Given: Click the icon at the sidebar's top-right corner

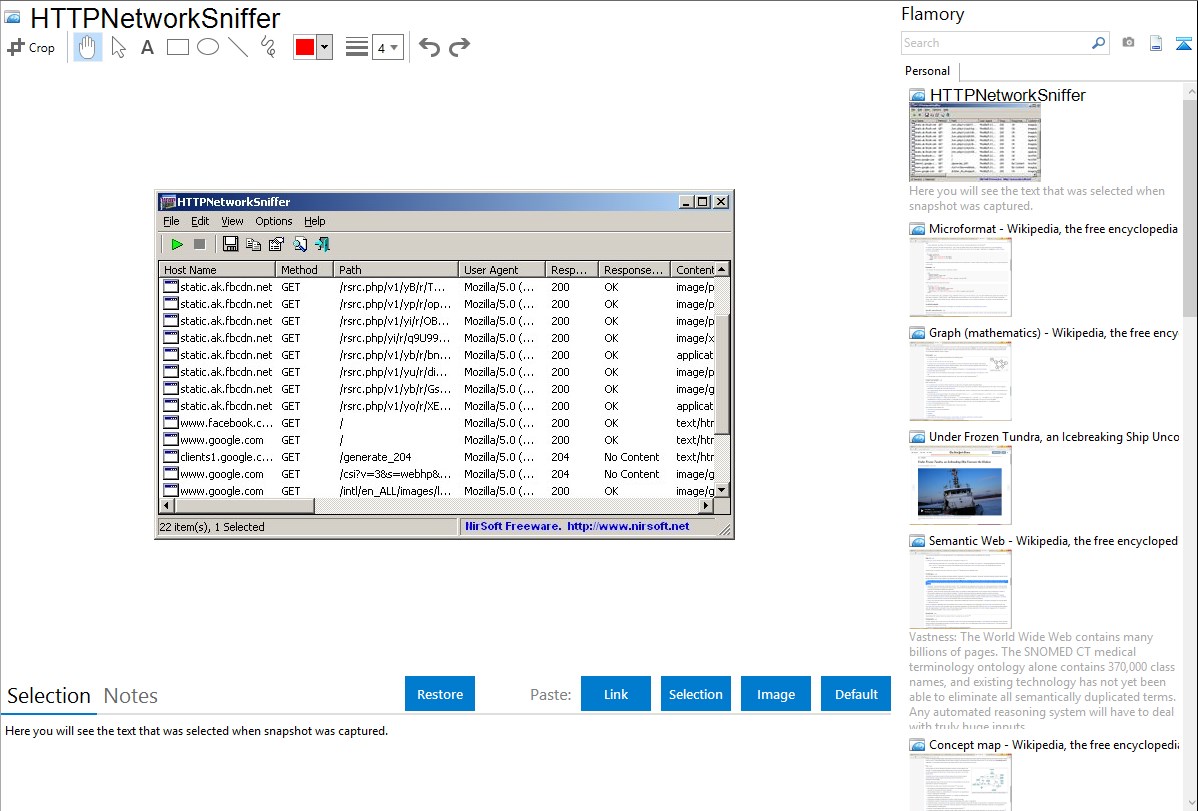Looking at the screenshot, I should 1183,44.
